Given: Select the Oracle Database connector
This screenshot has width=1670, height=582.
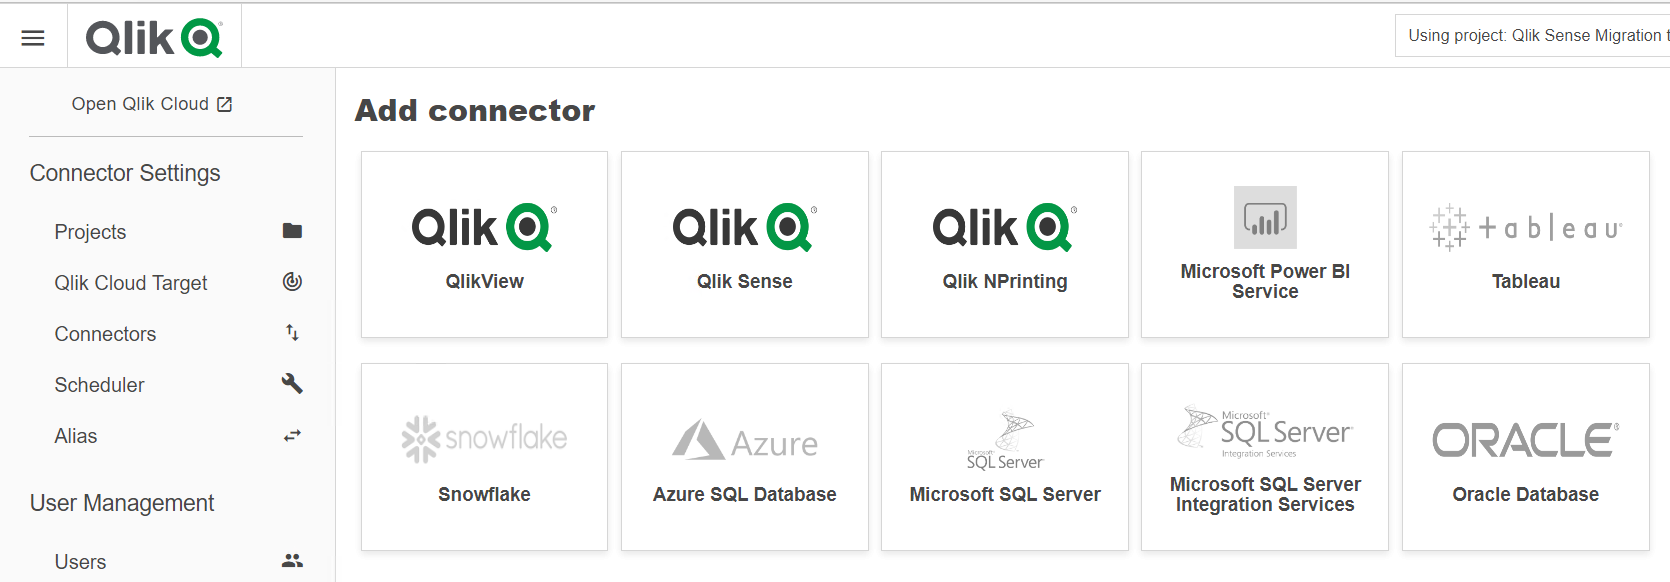Looking at the screenshot, I should click(1524, 457).
